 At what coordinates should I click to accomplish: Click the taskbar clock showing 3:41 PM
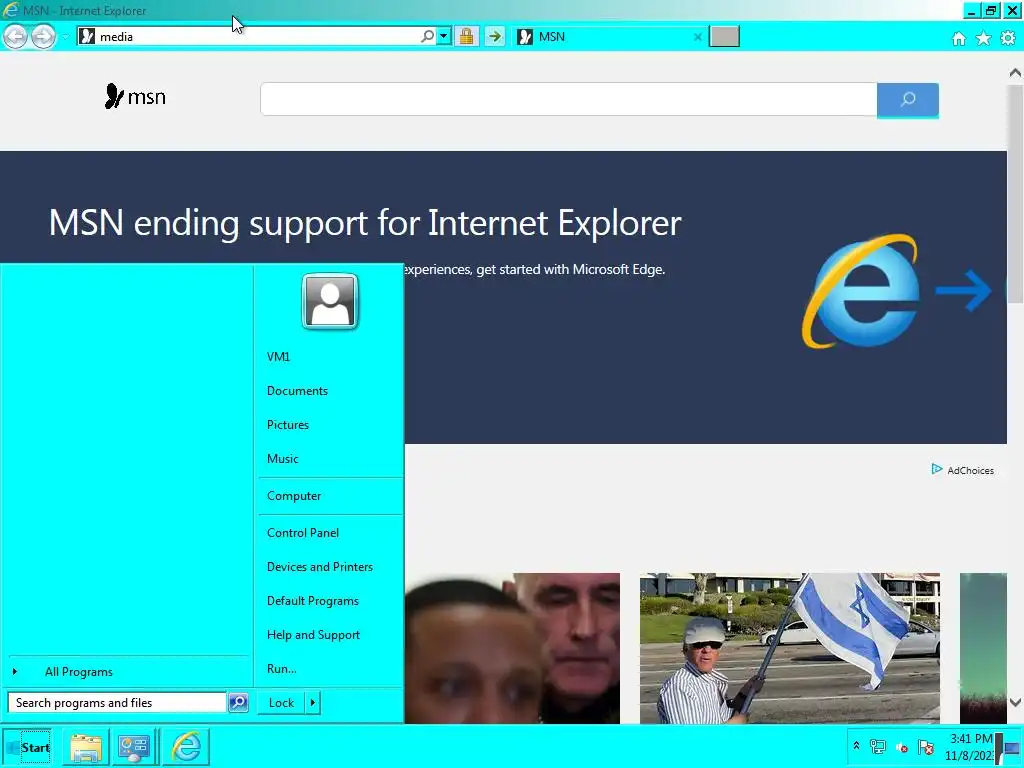point(970,746)
